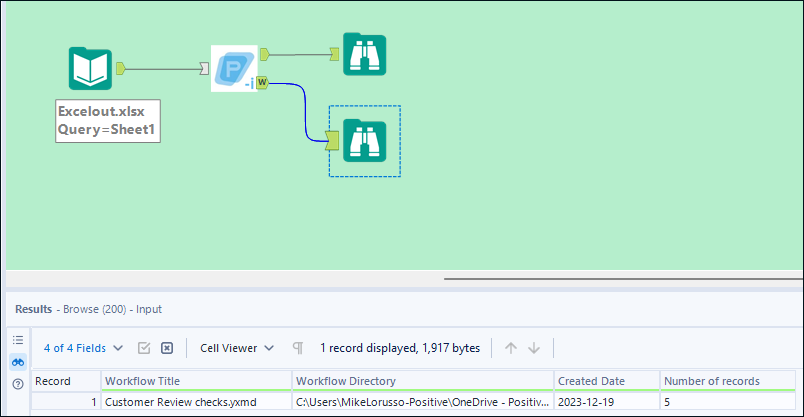Click the Excelout.xlsx Query=Sheet1 annotation

coord(108,121)
